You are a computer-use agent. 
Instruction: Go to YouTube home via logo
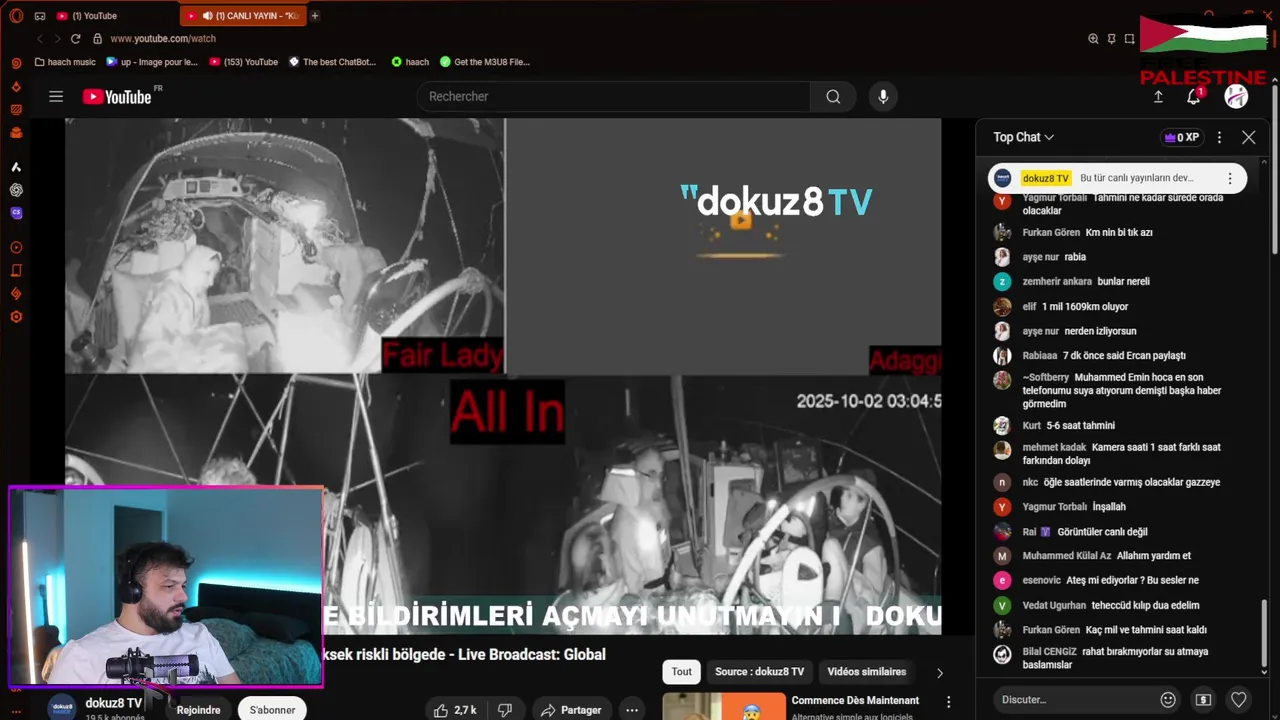(x=117, y=97)
